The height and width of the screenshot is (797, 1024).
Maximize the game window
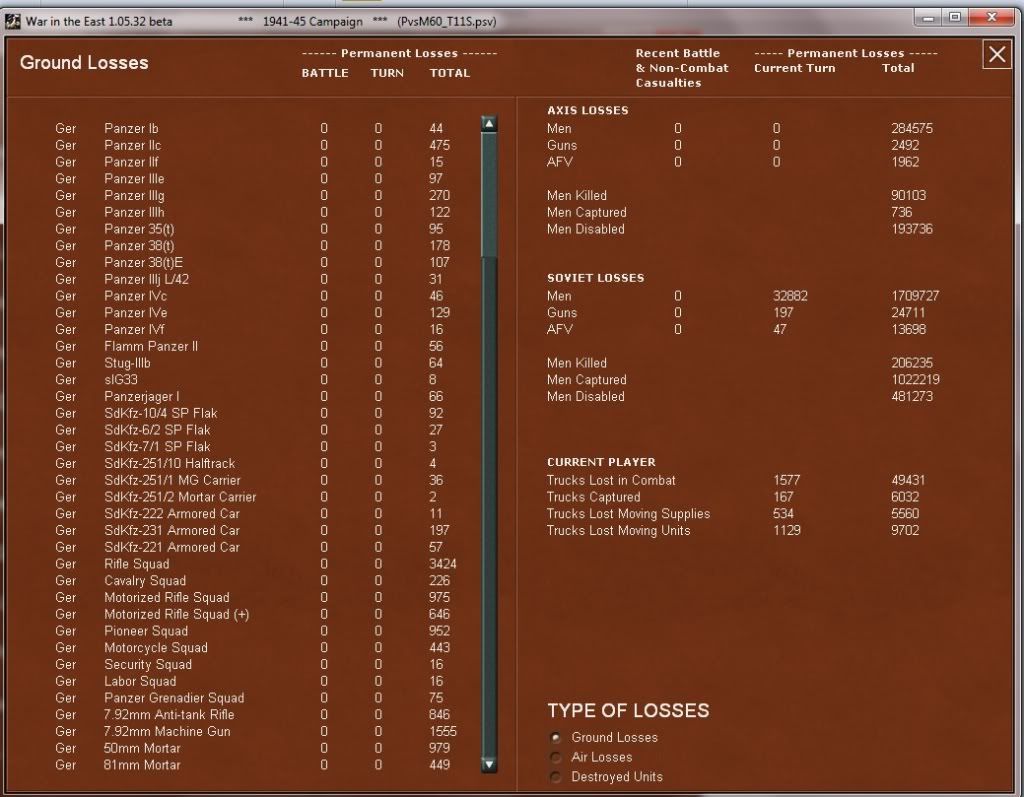957,18
